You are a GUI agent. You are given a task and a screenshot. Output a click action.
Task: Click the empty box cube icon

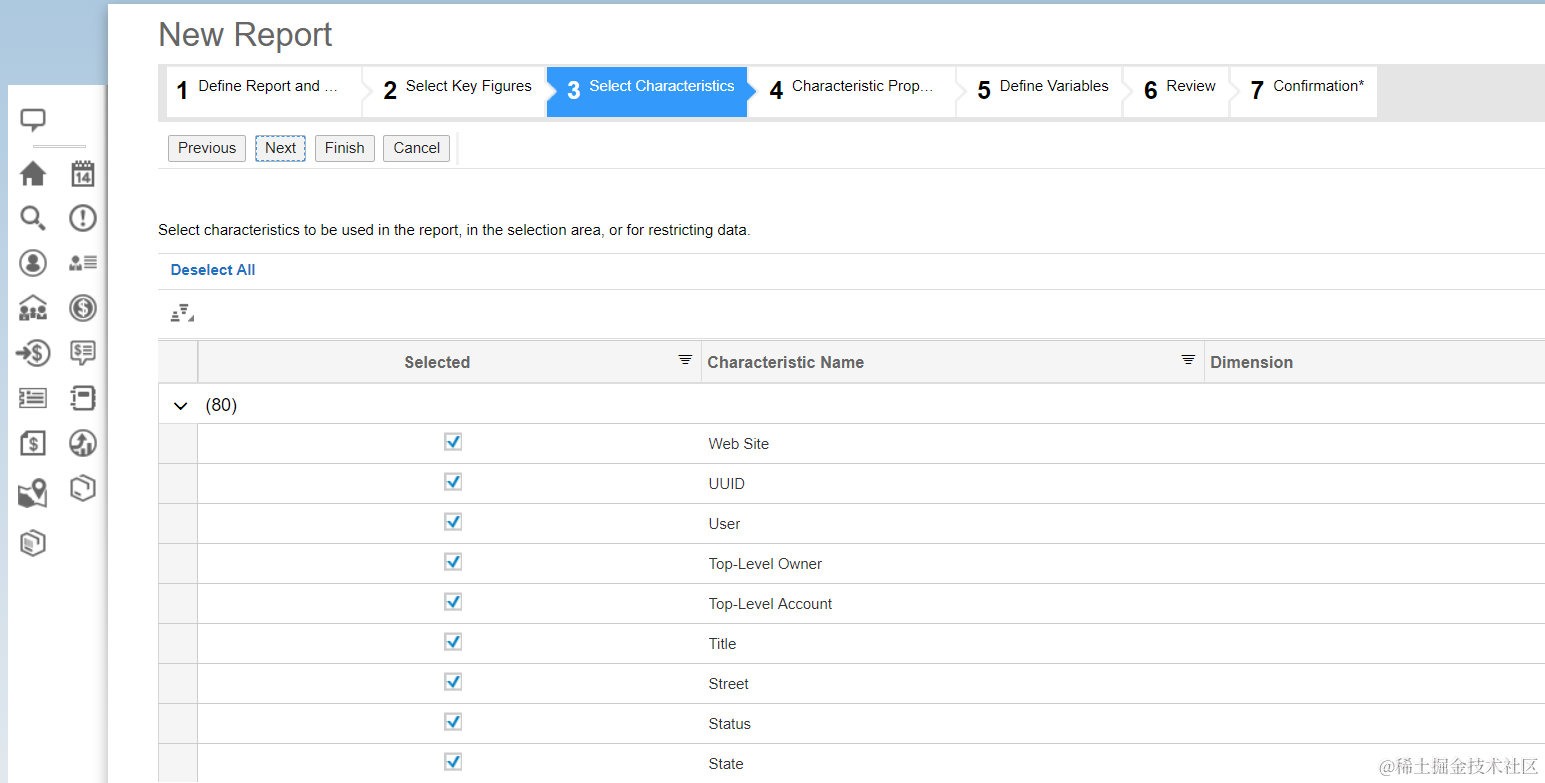coord(83,488)
